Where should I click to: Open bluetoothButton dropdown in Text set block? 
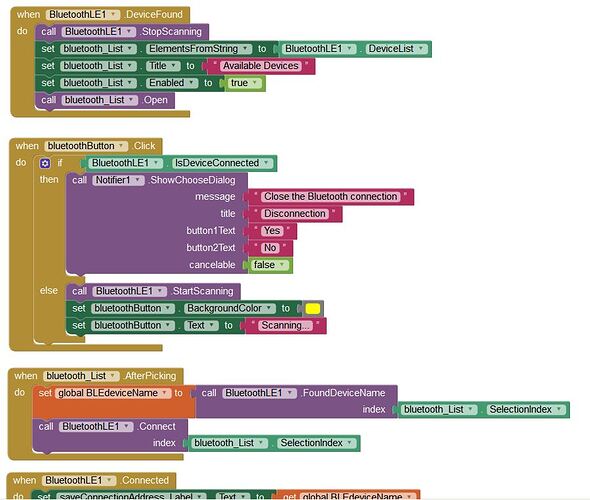click(133, 325)
